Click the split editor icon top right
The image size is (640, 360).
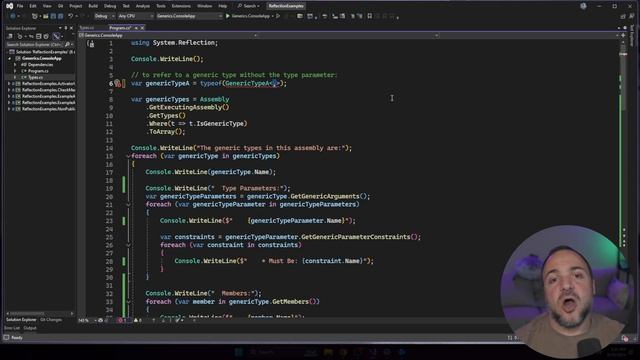(x=623, y=36)
